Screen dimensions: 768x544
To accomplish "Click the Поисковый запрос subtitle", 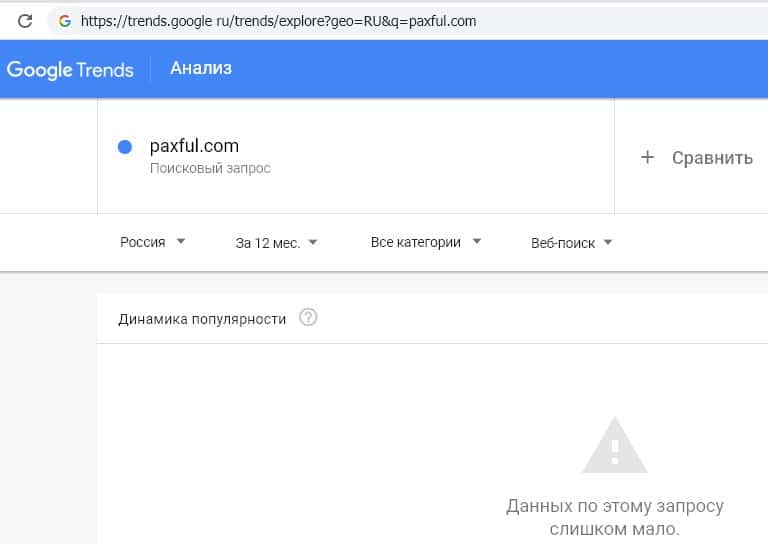I will click(x=210, y=168).
